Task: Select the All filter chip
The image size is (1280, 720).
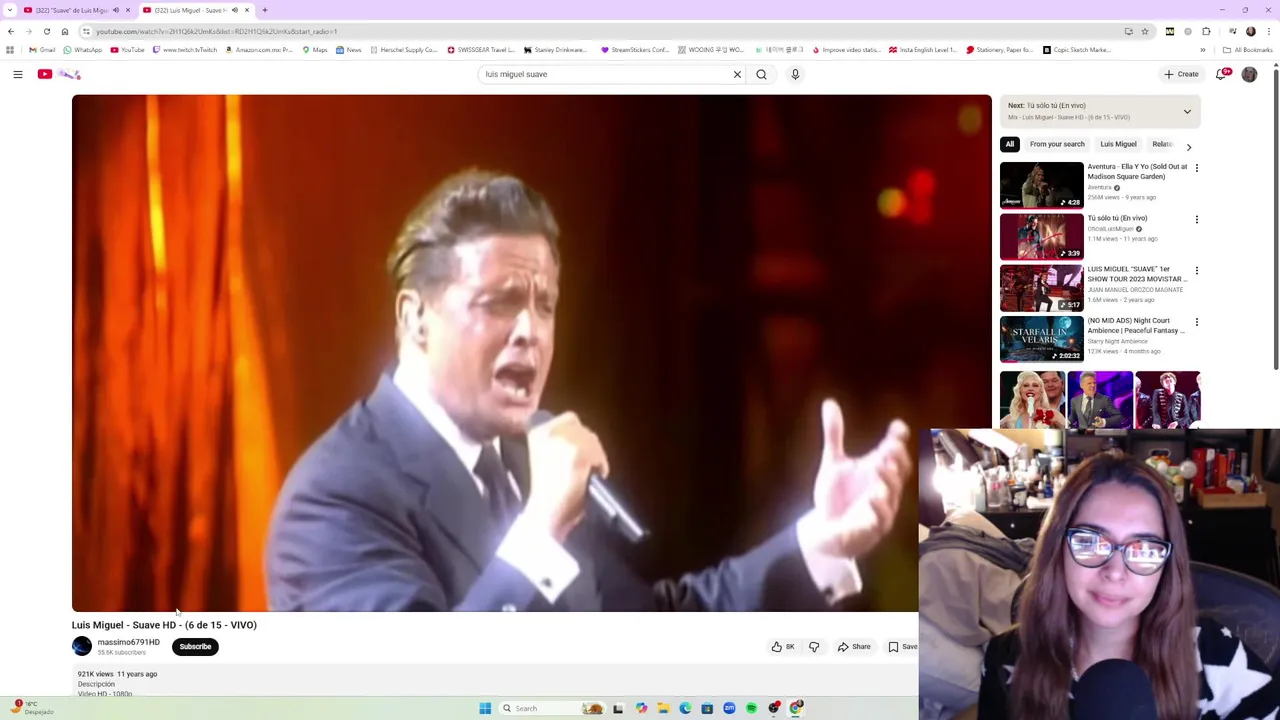Action: click(1010, 144)
